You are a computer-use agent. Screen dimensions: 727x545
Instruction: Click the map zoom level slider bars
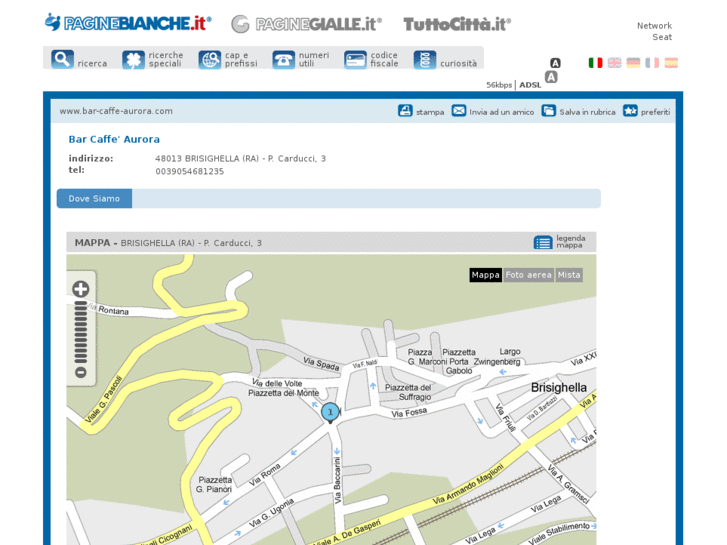pos(81,332)
